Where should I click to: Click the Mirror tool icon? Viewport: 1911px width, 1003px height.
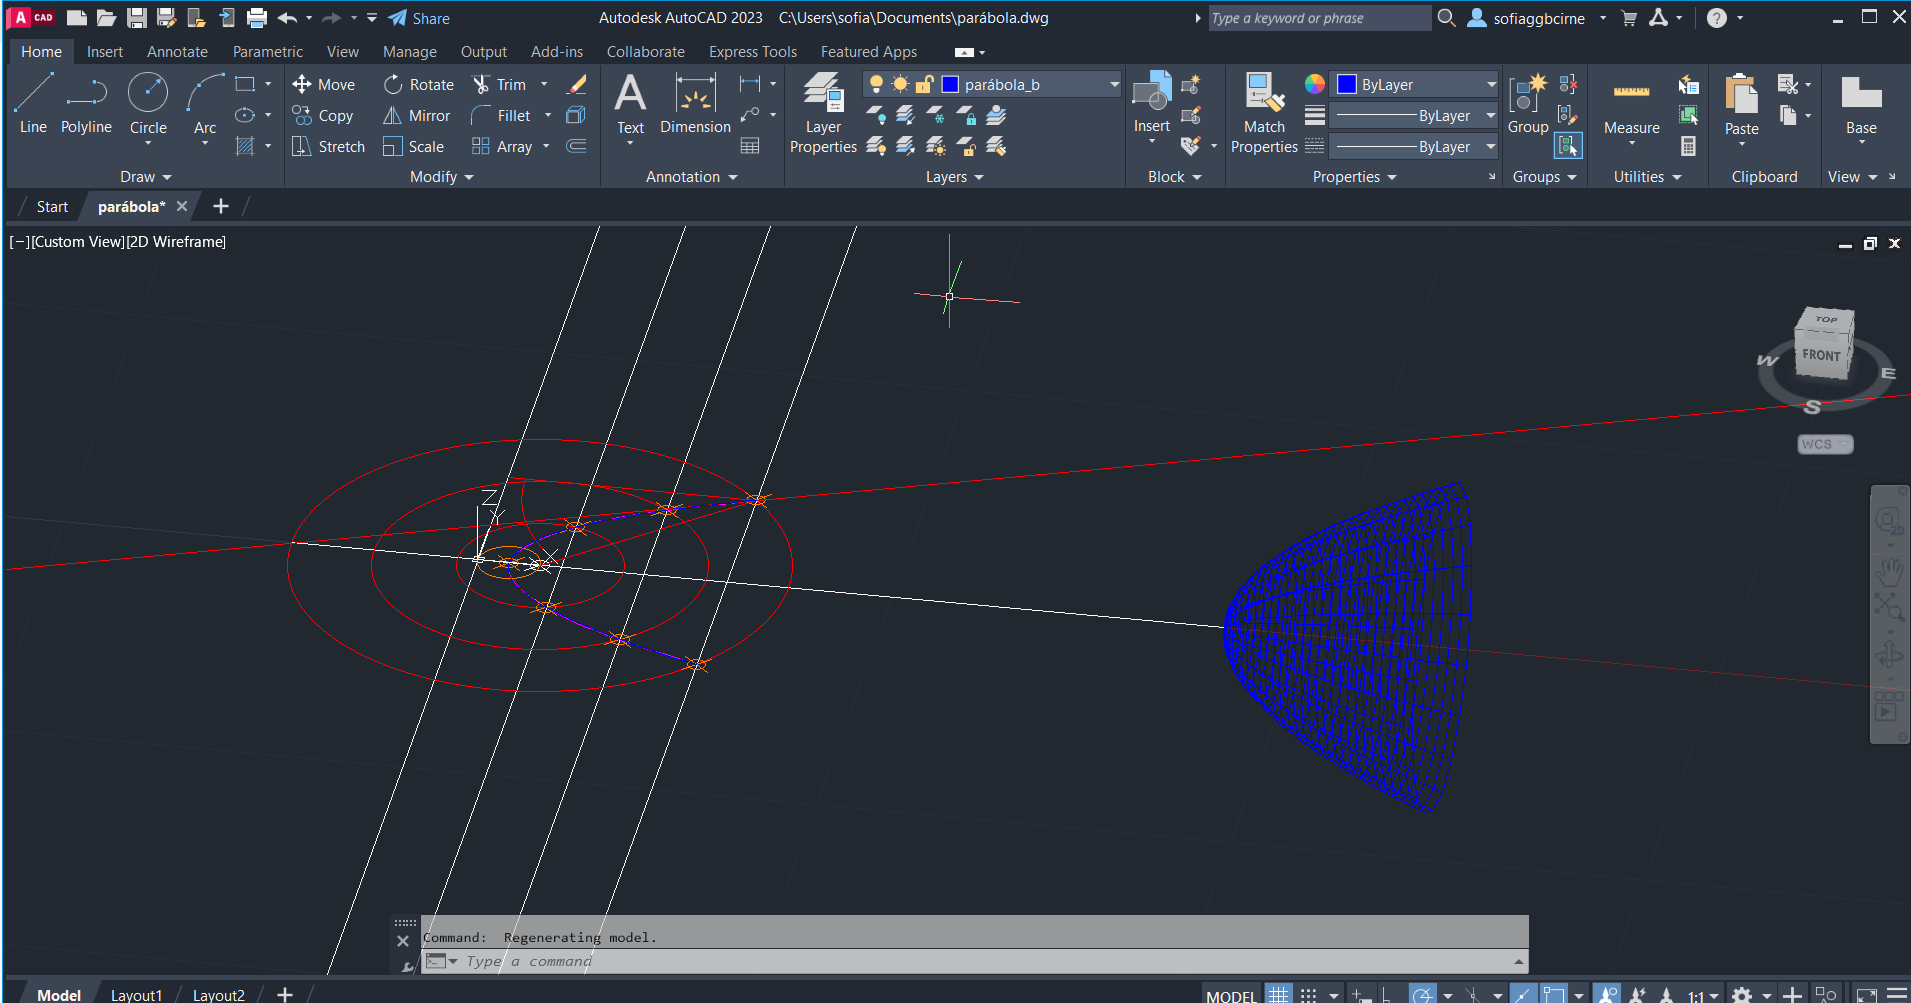tap(393, 116)
